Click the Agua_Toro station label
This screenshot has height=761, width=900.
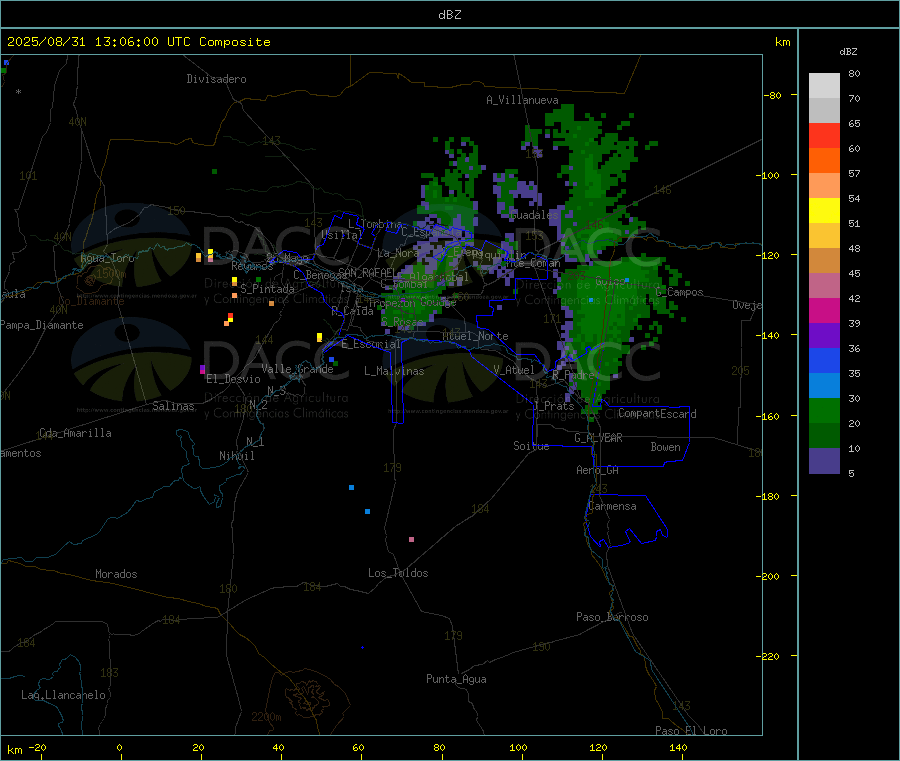(x=107, y=258)
